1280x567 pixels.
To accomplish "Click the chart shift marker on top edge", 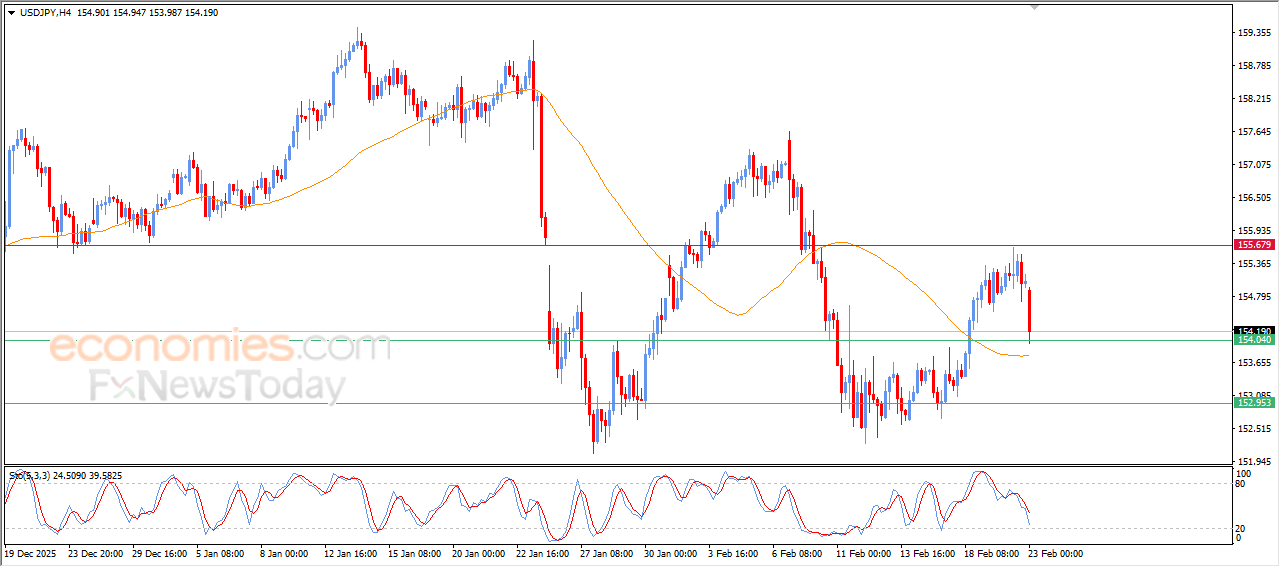I will tap(1035, 7).
